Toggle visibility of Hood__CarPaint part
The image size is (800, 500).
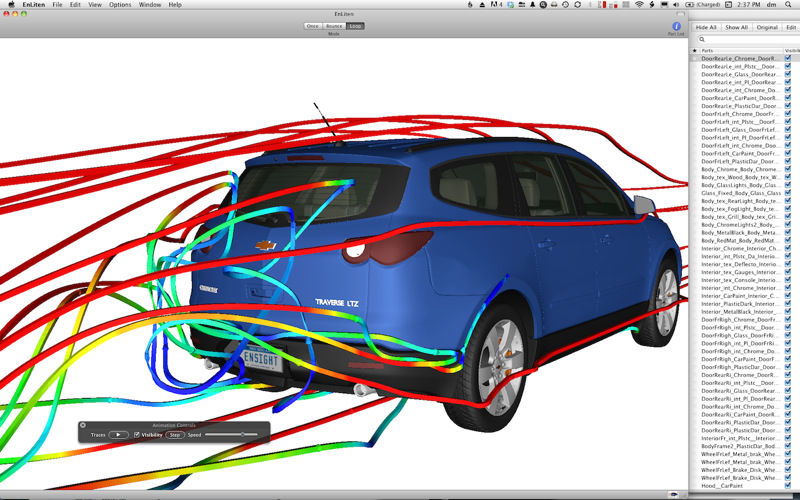[x=788, y=486]
